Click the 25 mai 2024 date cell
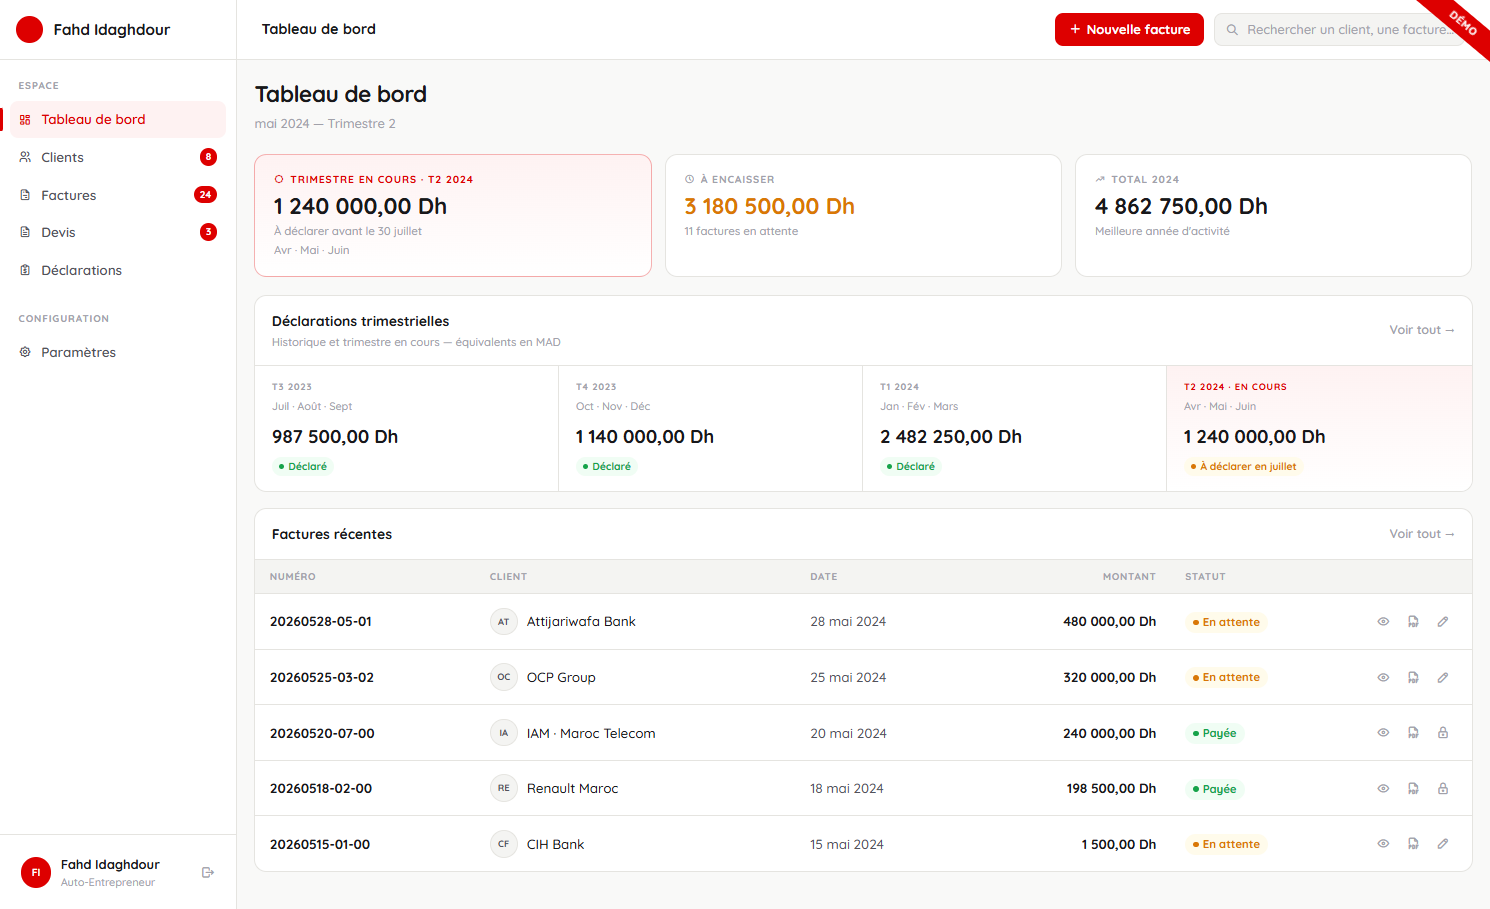1490x909 pixels. point(848,678)
